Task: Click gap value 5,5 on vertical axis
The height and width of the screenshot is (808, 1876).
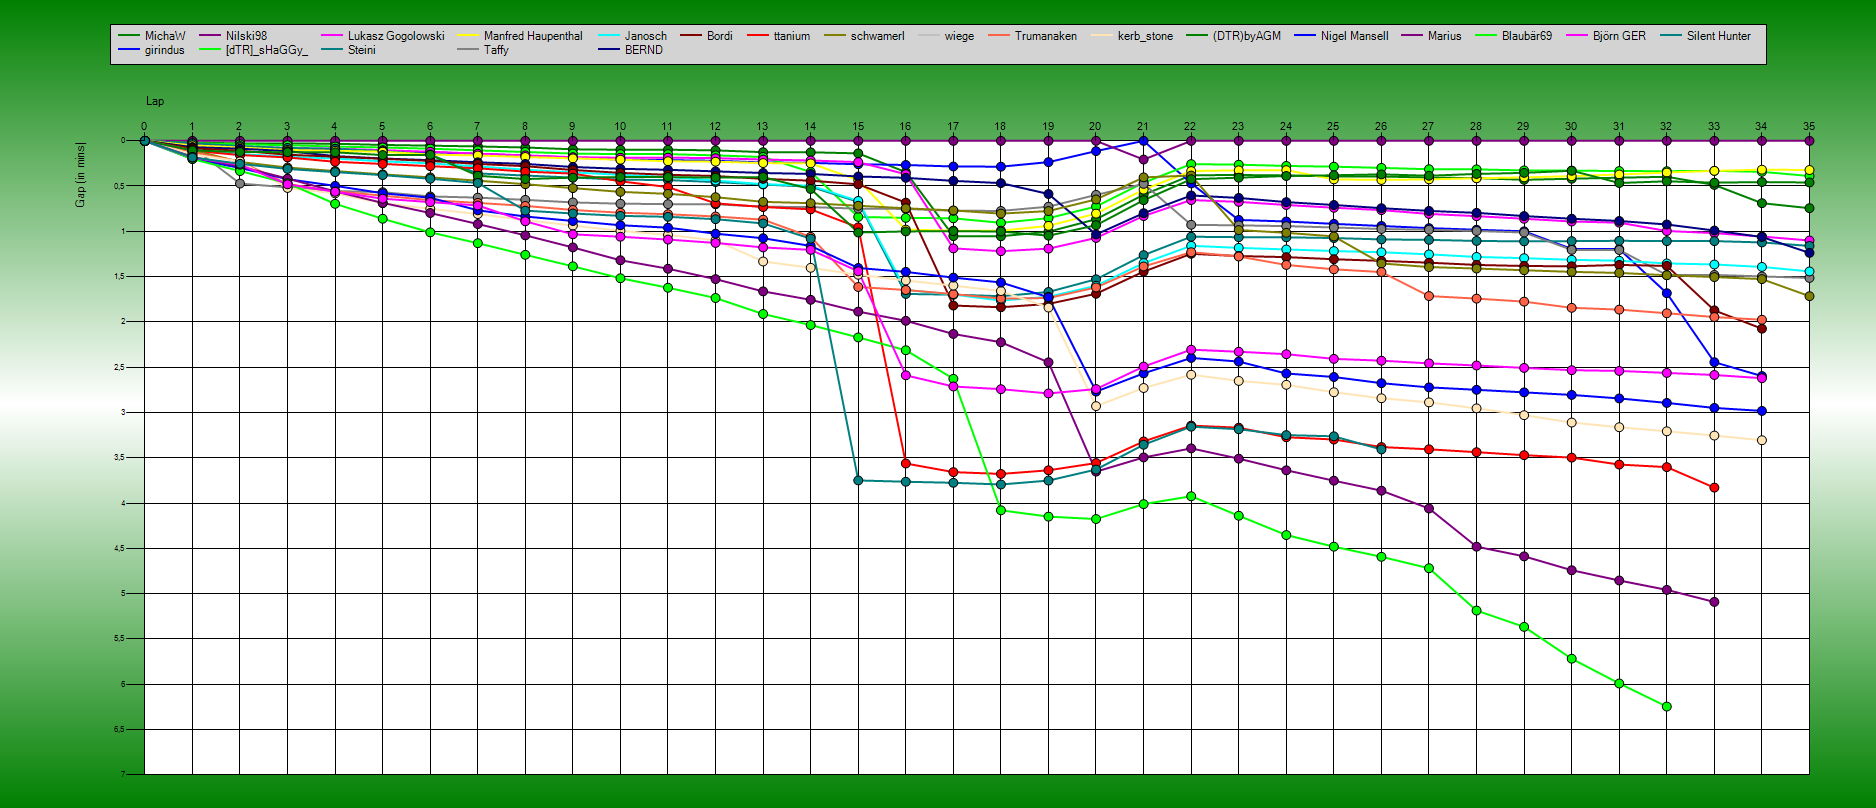Action: pyautogui.click(x=118, y=638)
